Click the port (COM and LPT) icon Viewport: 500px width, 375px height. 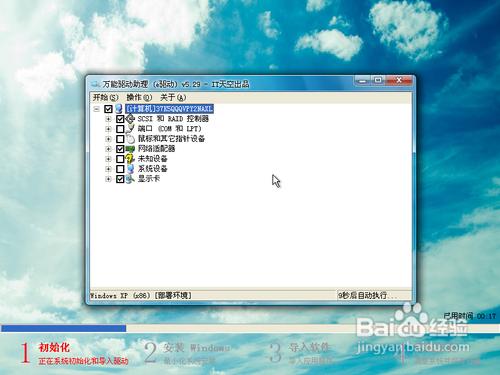click(x=130, y=129)
